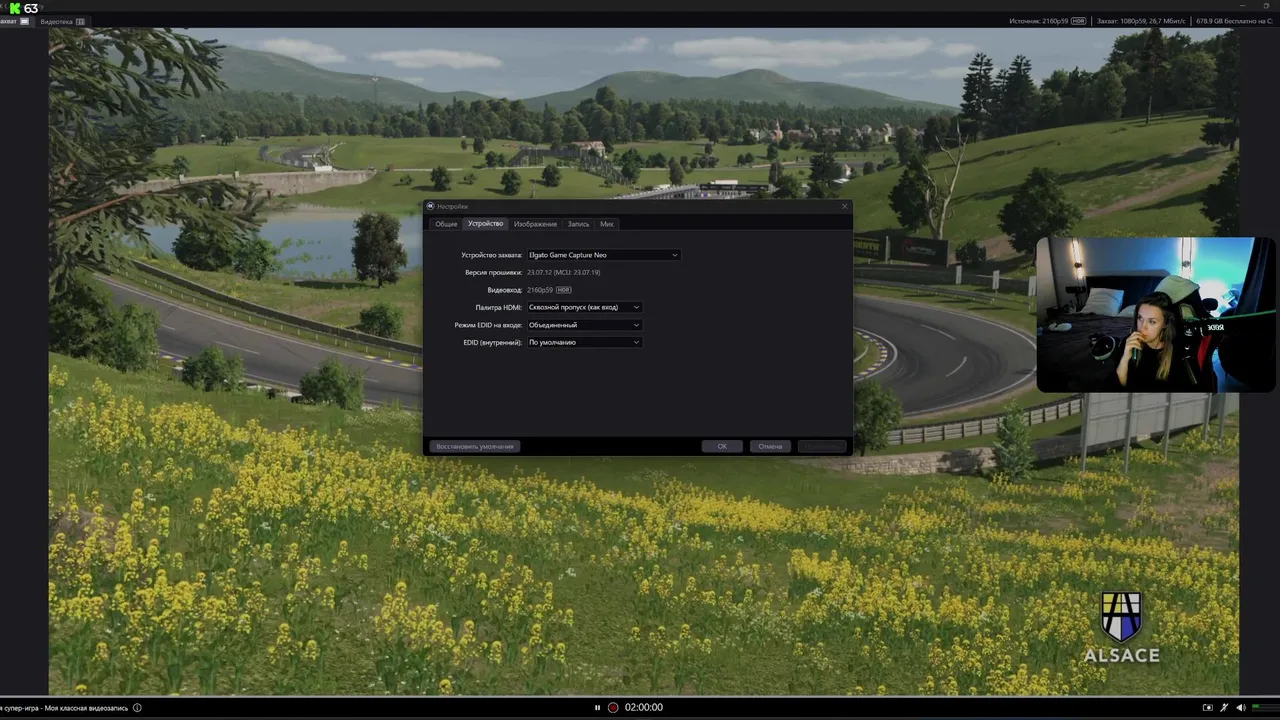Switch to the Мик tab

coord(607,224)
